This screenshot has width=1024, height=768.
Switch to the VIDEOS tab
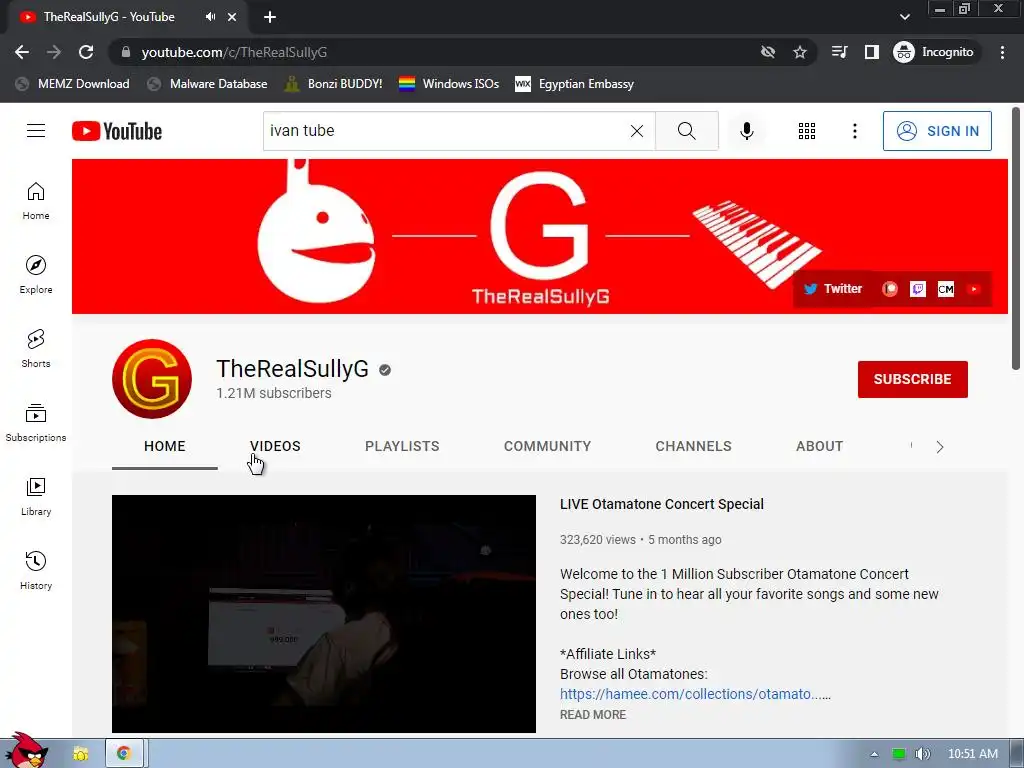pyautogui.click(x=275, y=446)
